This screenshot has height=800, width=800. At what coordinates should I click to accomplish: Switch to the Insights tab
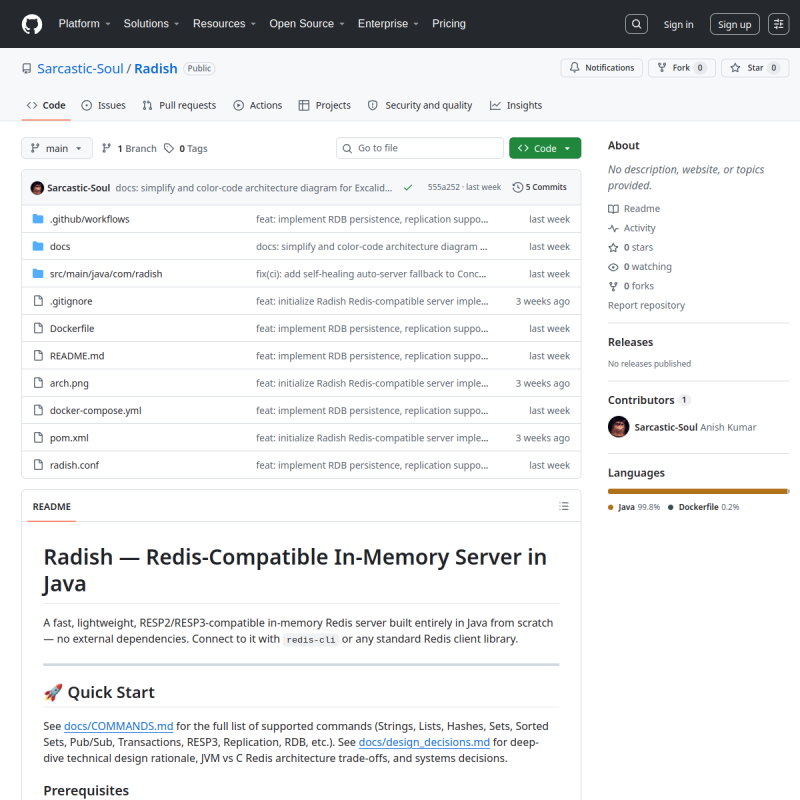[516, 105]
